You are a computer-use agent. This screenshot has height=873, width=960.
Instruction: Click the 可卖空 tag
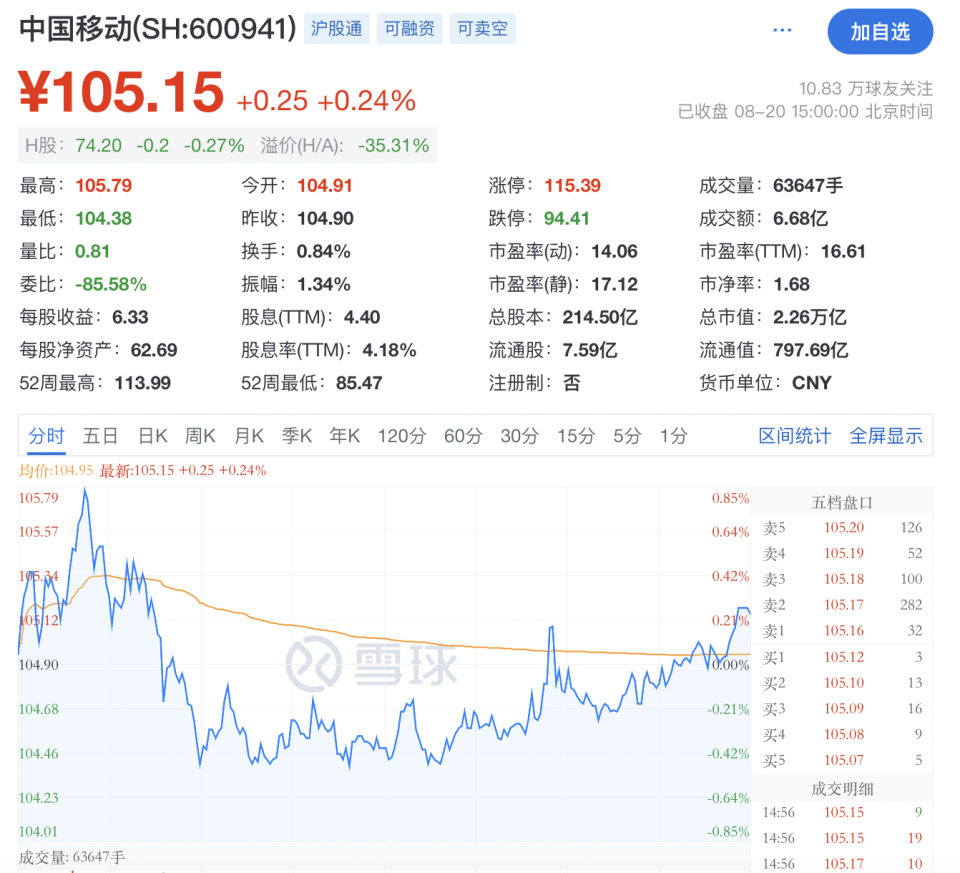pos(482,29)
